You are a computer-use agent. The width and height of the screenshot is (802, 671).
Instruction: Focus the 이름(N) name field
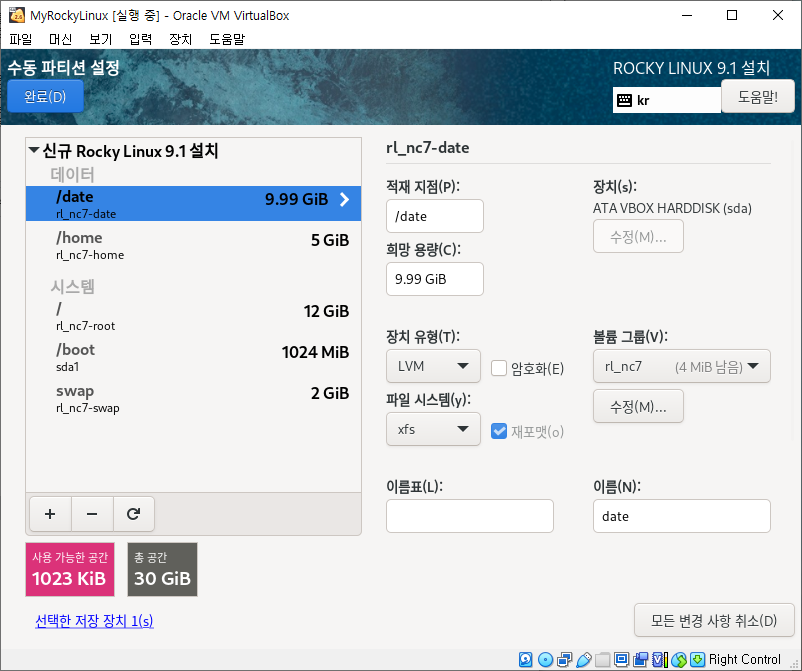(681, 516)
